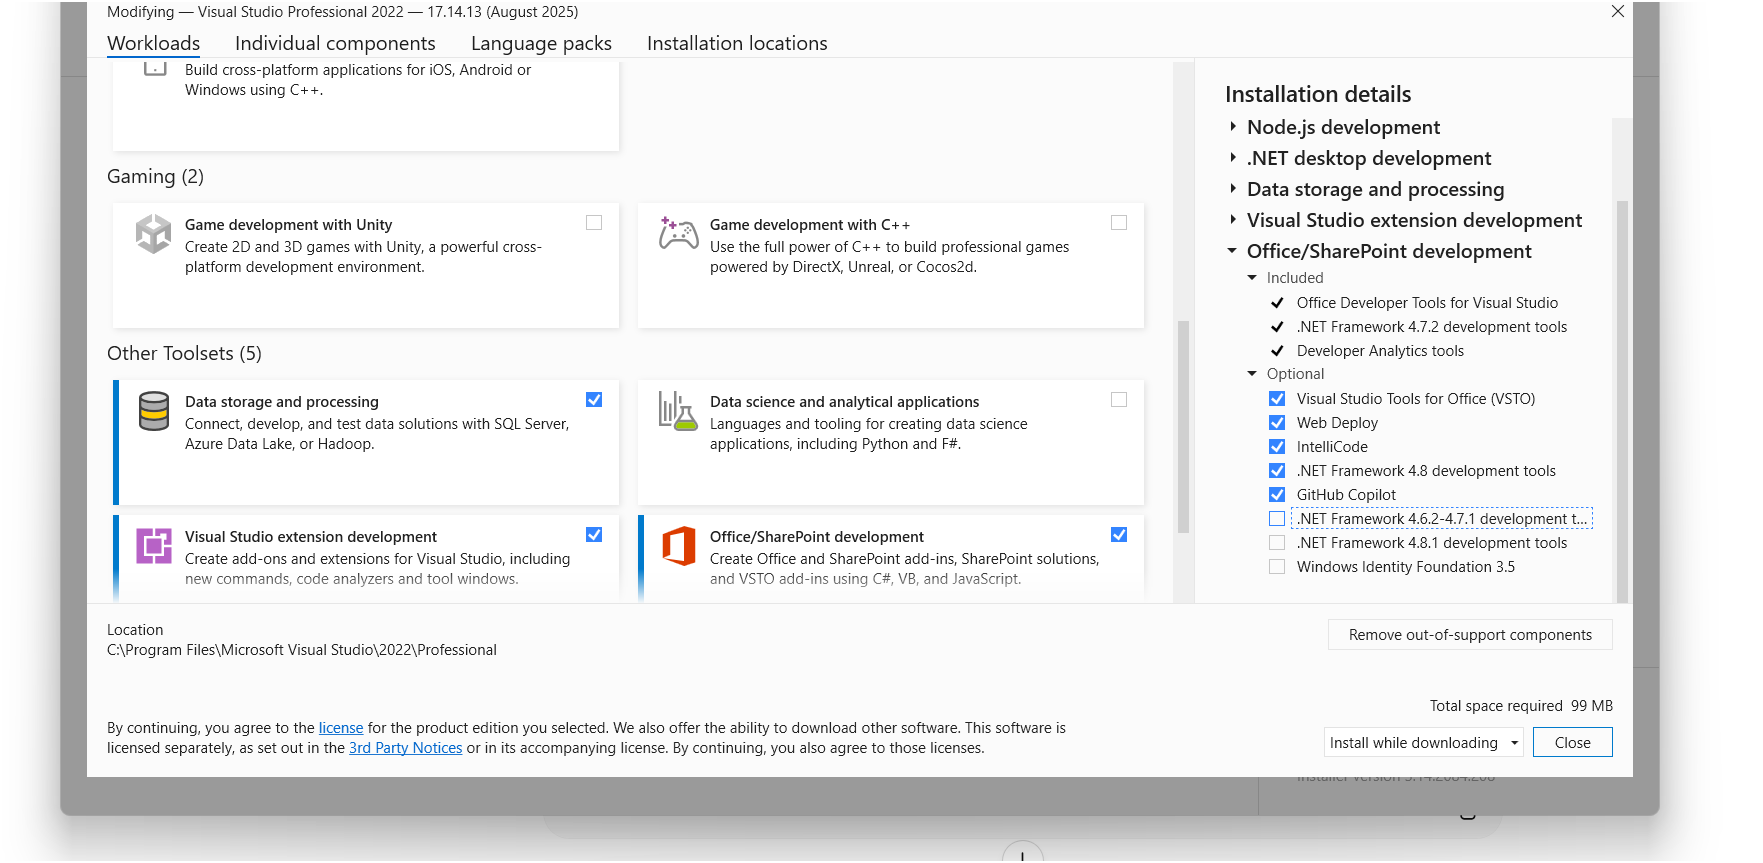Click the Close button
1763x863 pixels.
[1572, 743]
